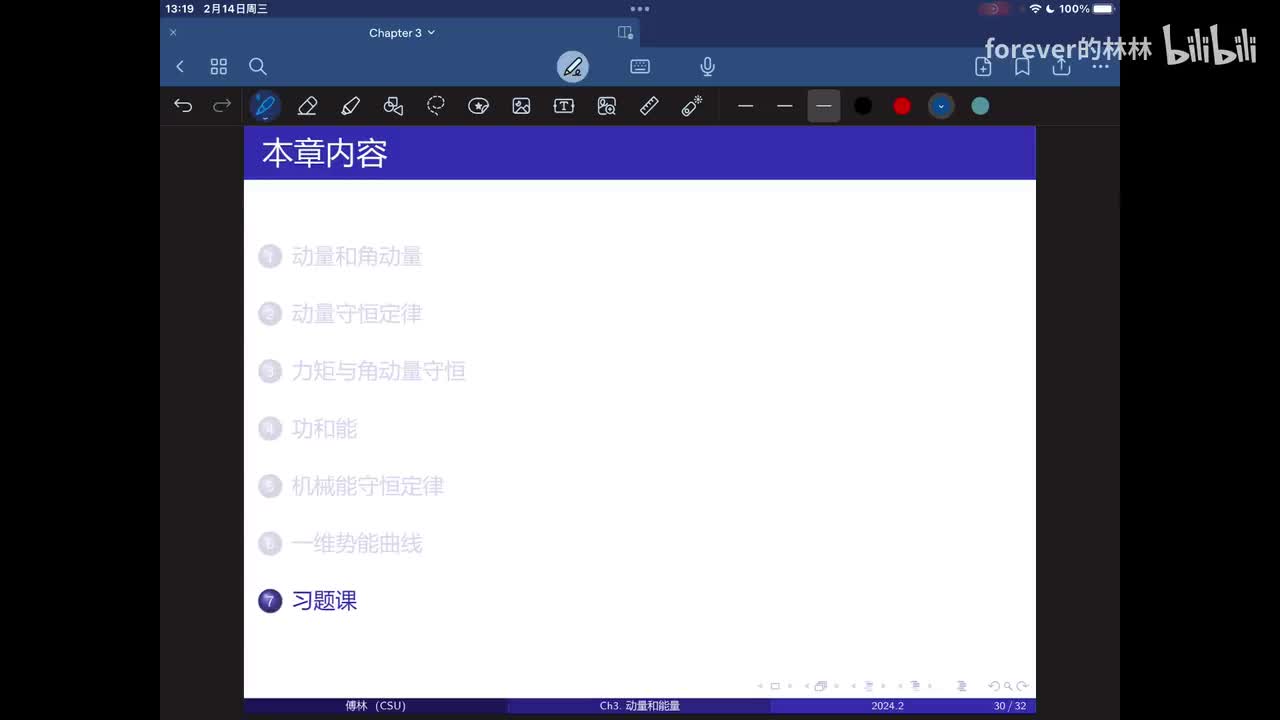The width and height of the screenshot is (1280, 720).
Task: Open the Zoom window tool
Action: tap(607, 106)
